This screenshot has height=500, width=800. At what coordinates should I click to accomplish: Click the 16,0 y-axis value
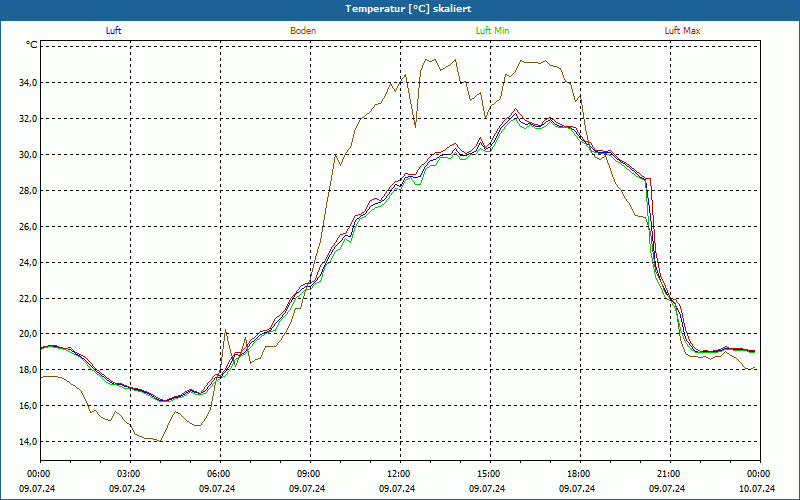pos(28,406)
